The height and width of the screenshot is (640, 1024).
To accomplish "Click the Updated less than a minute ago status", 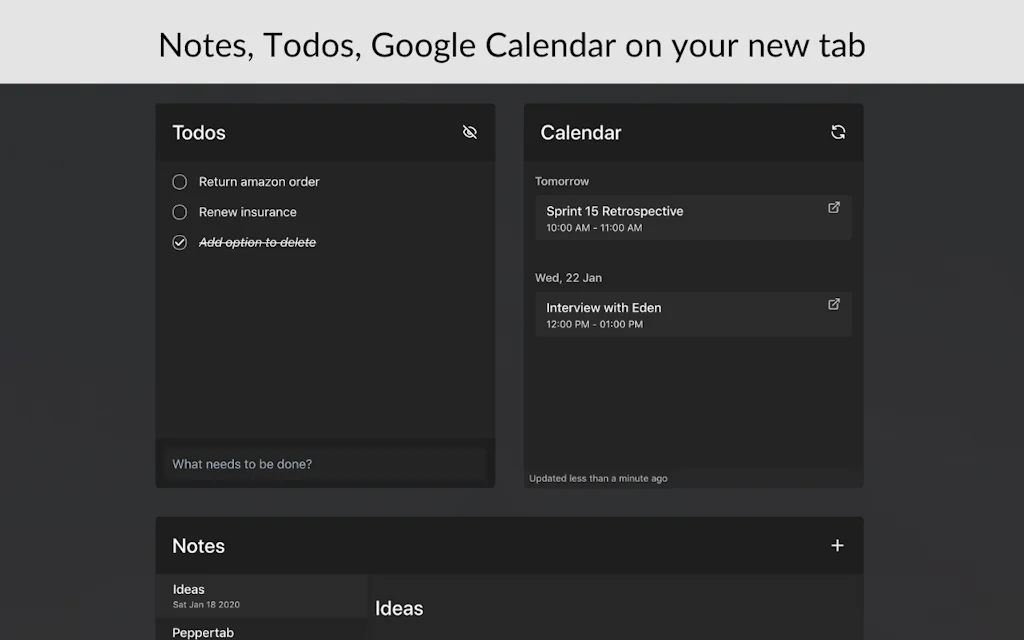I will (597, 478).
